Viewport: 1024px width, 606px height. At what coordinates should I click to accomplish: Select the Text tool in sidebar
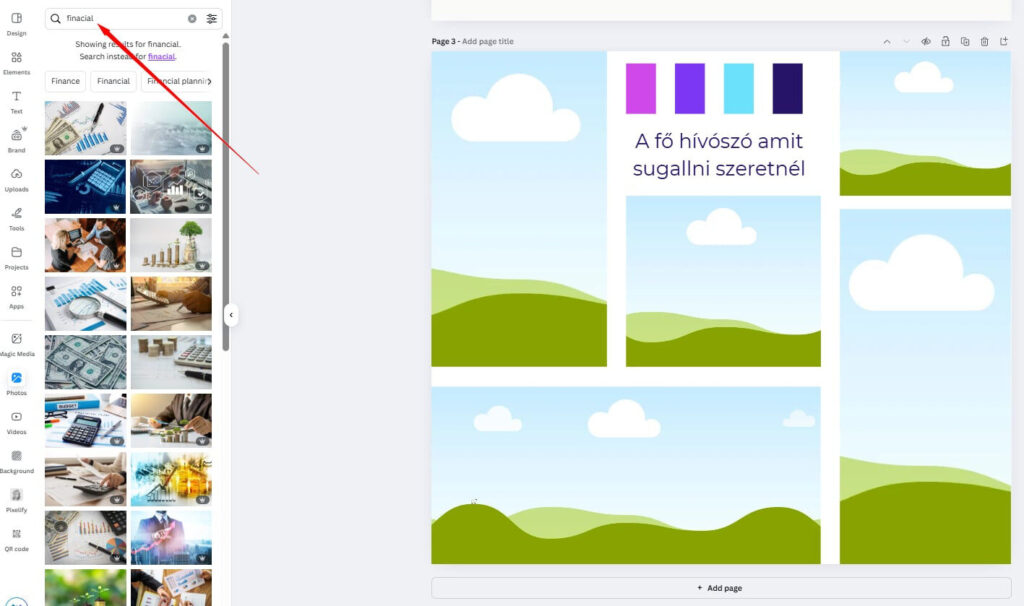pos(16,101)
